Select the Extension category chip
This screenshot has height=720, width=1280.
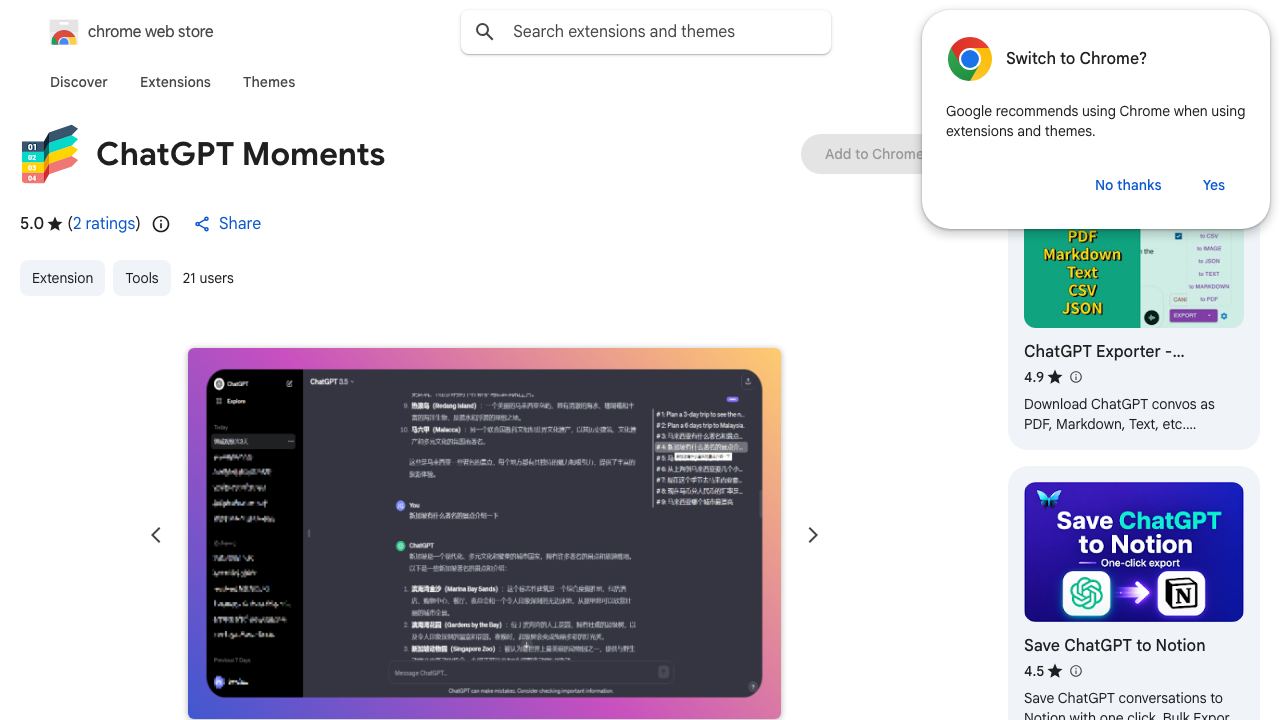62,278
